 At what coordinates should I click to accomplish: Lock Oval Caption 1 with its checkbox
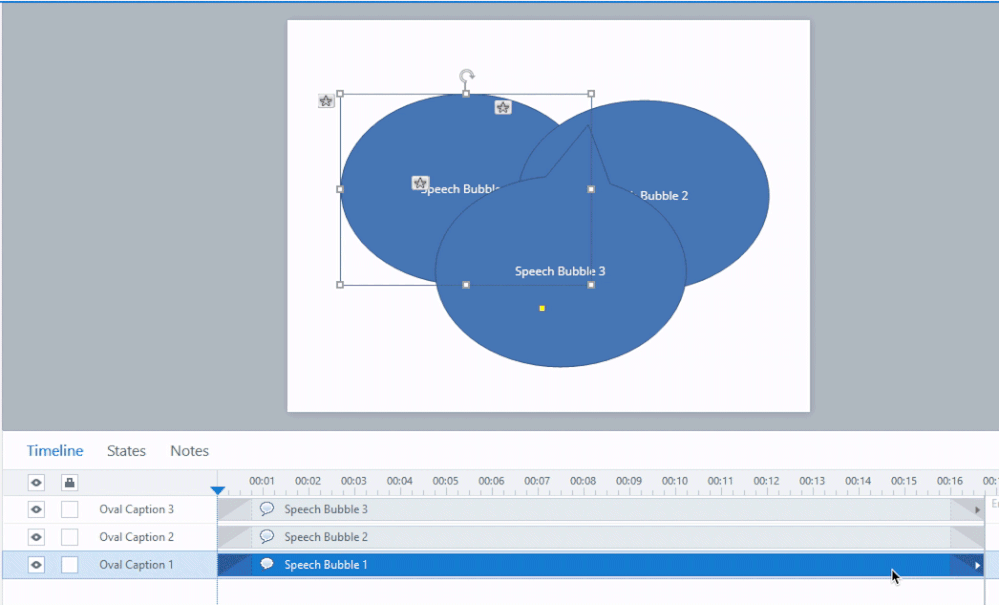(69, 565)
